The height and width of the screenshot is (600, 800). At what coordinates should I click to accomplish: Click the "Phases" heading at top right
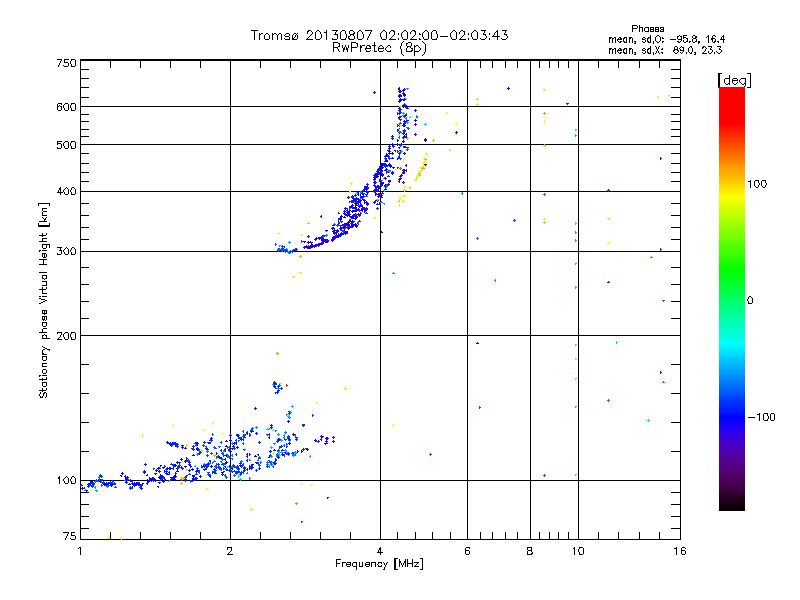647,29
